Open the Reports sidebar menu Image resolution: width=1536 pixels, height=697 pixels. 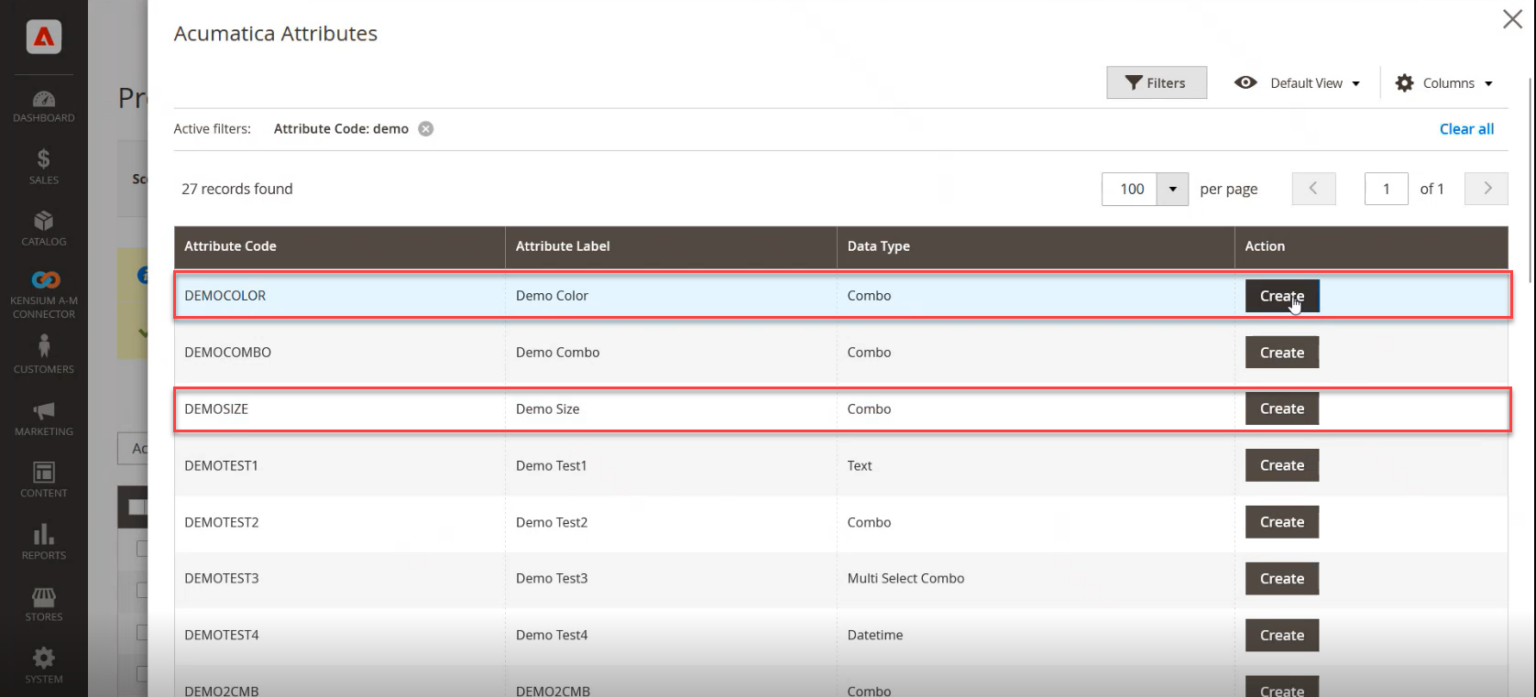coord(44,542)
